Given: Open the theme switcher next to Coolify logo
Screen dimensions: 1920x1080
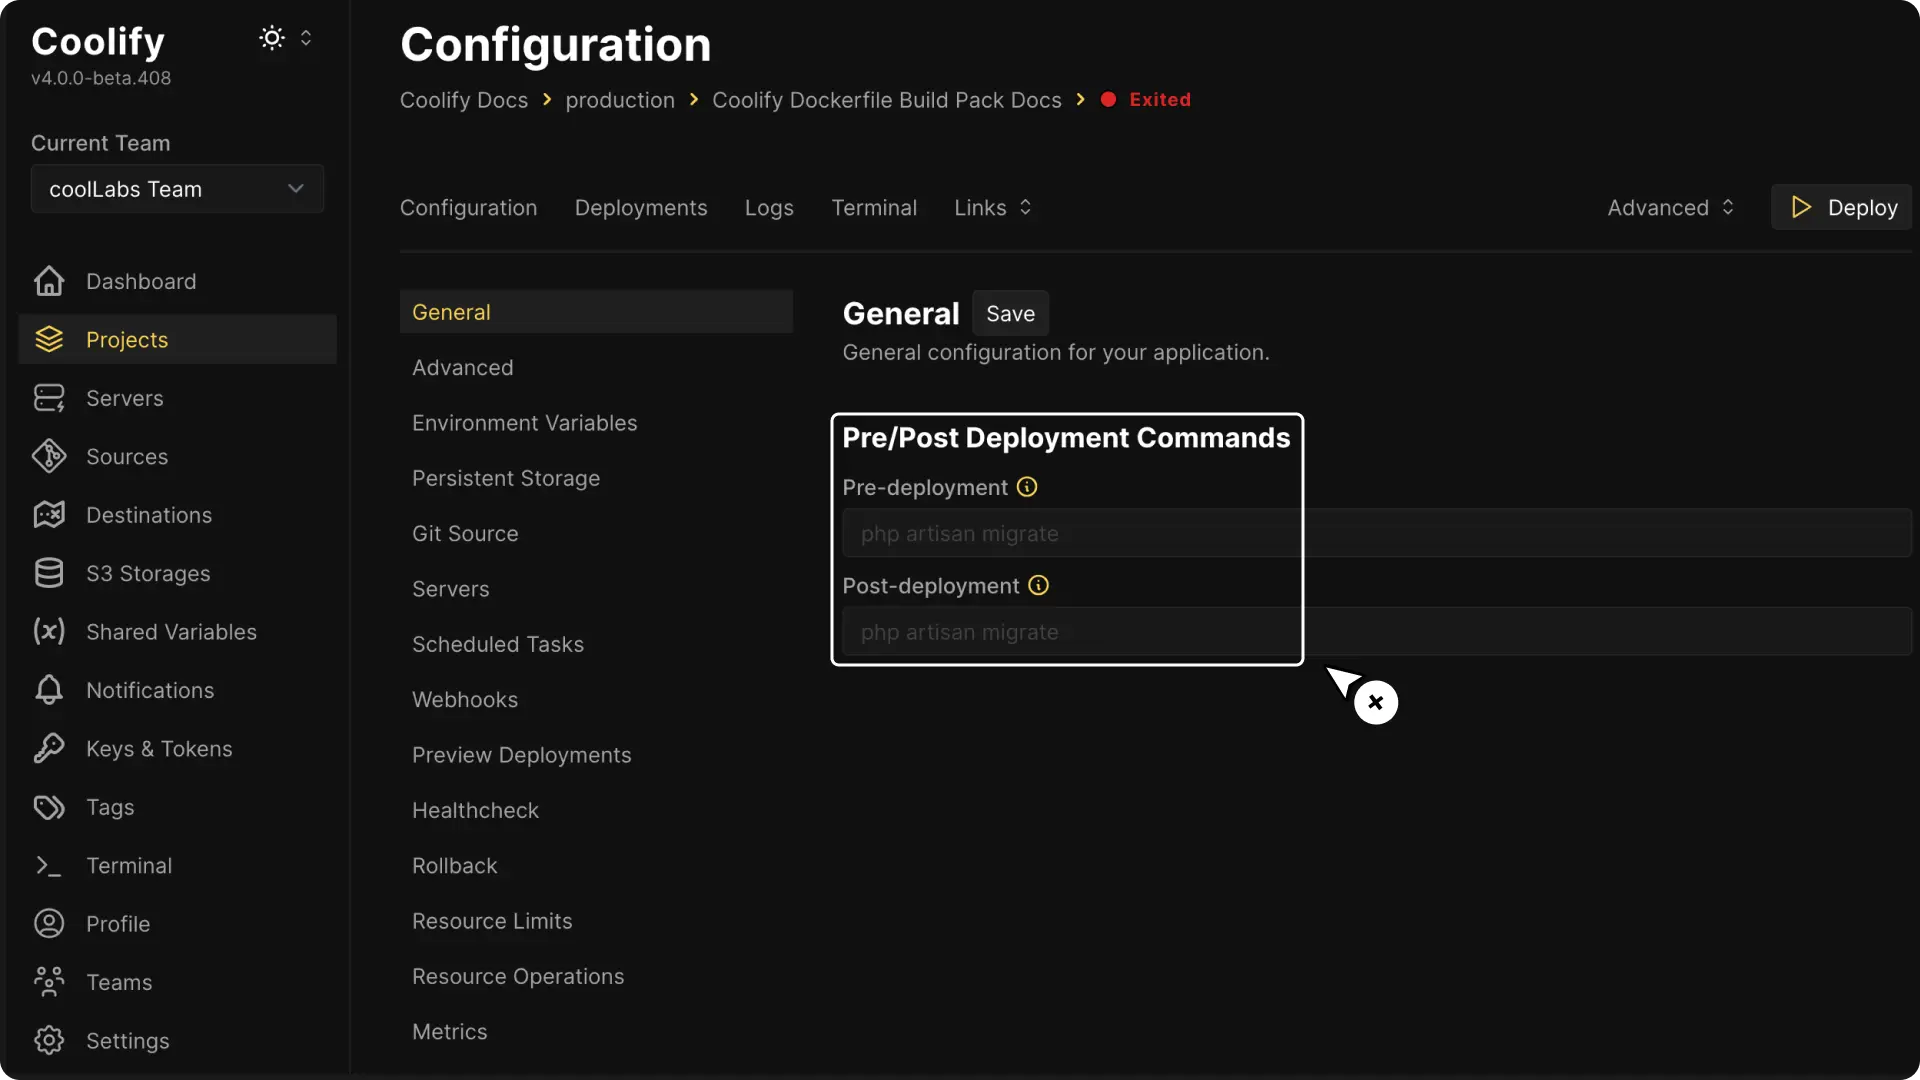Looking at the screenshot, I should (271, 38).
